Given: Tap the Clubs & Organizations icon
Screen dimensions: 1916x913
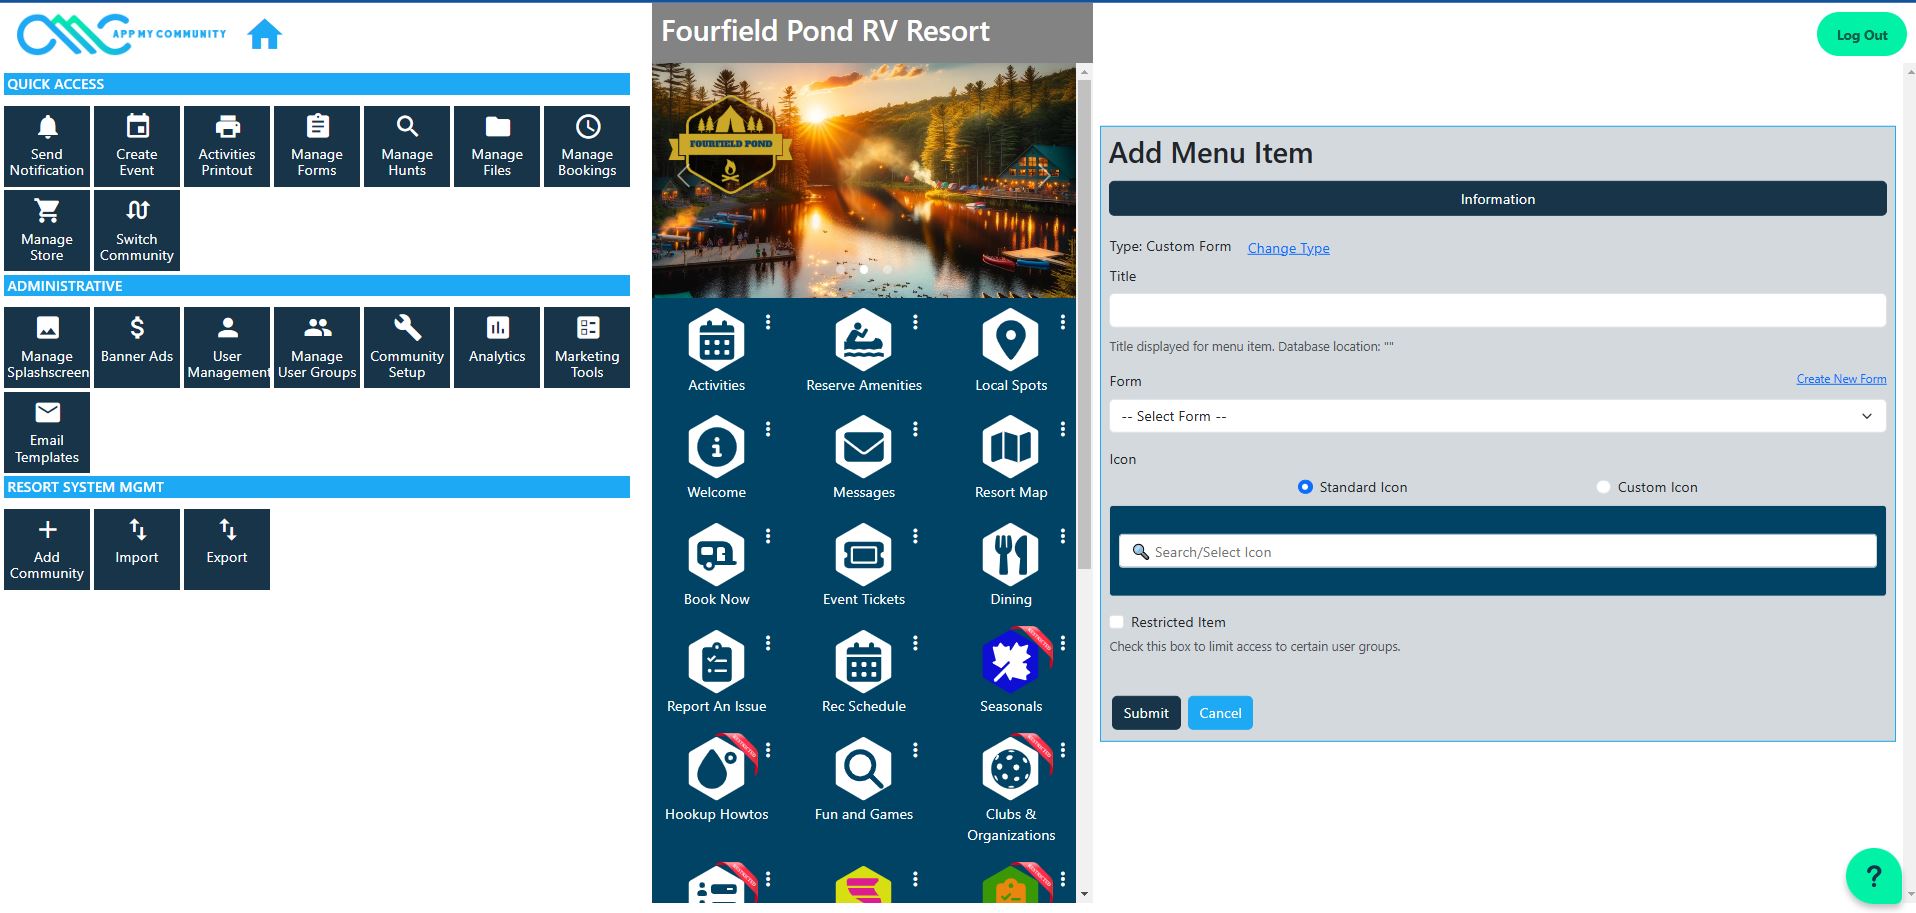Looking at the screenshot, I should click(1011, 769).
